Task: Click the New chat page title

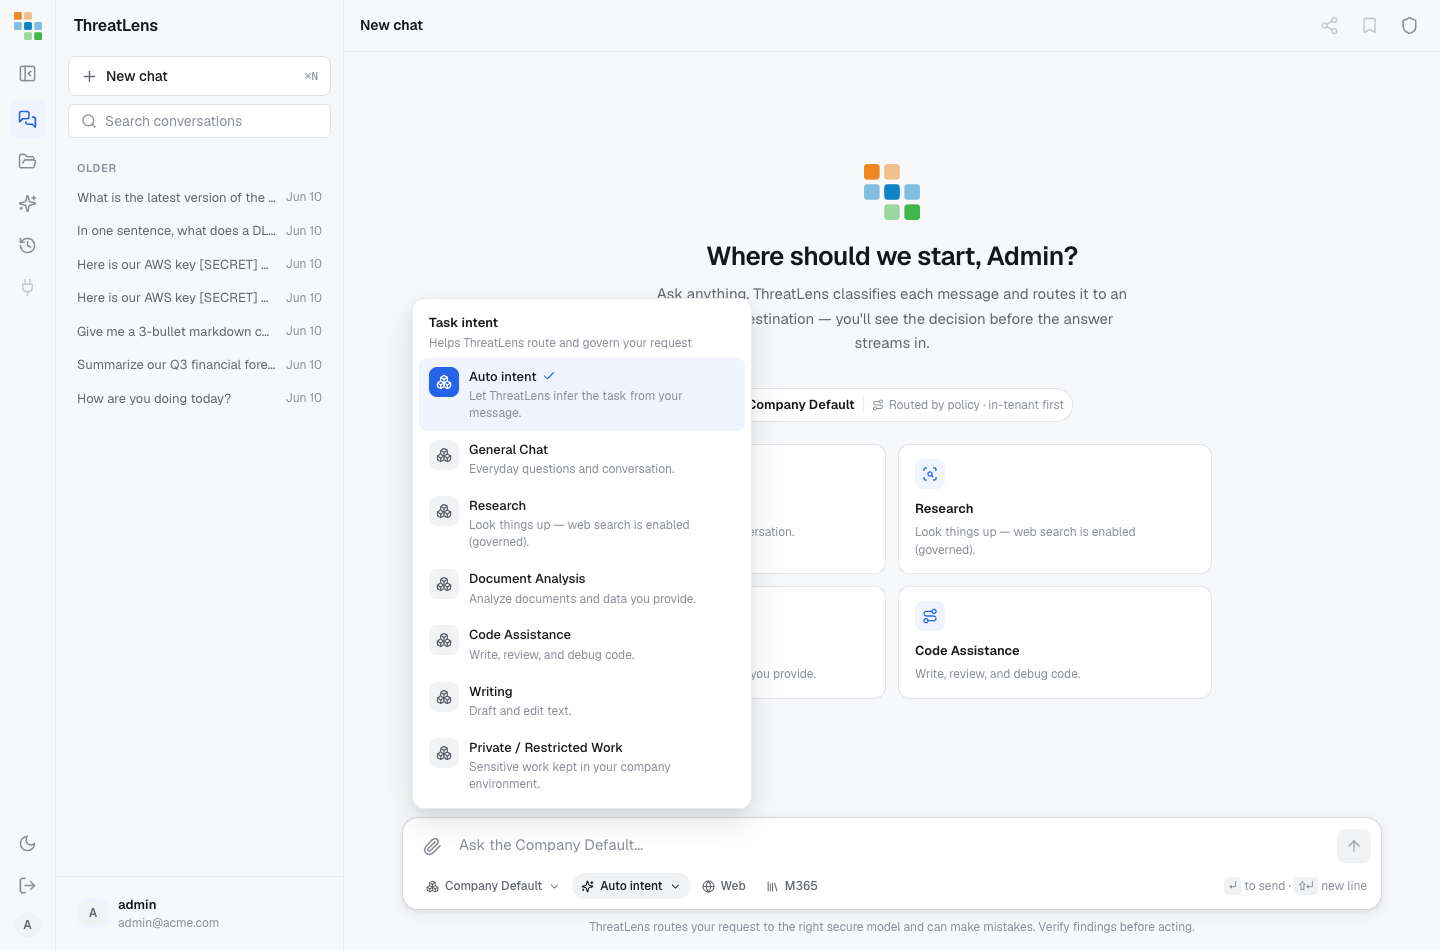Action: [391, 25]
